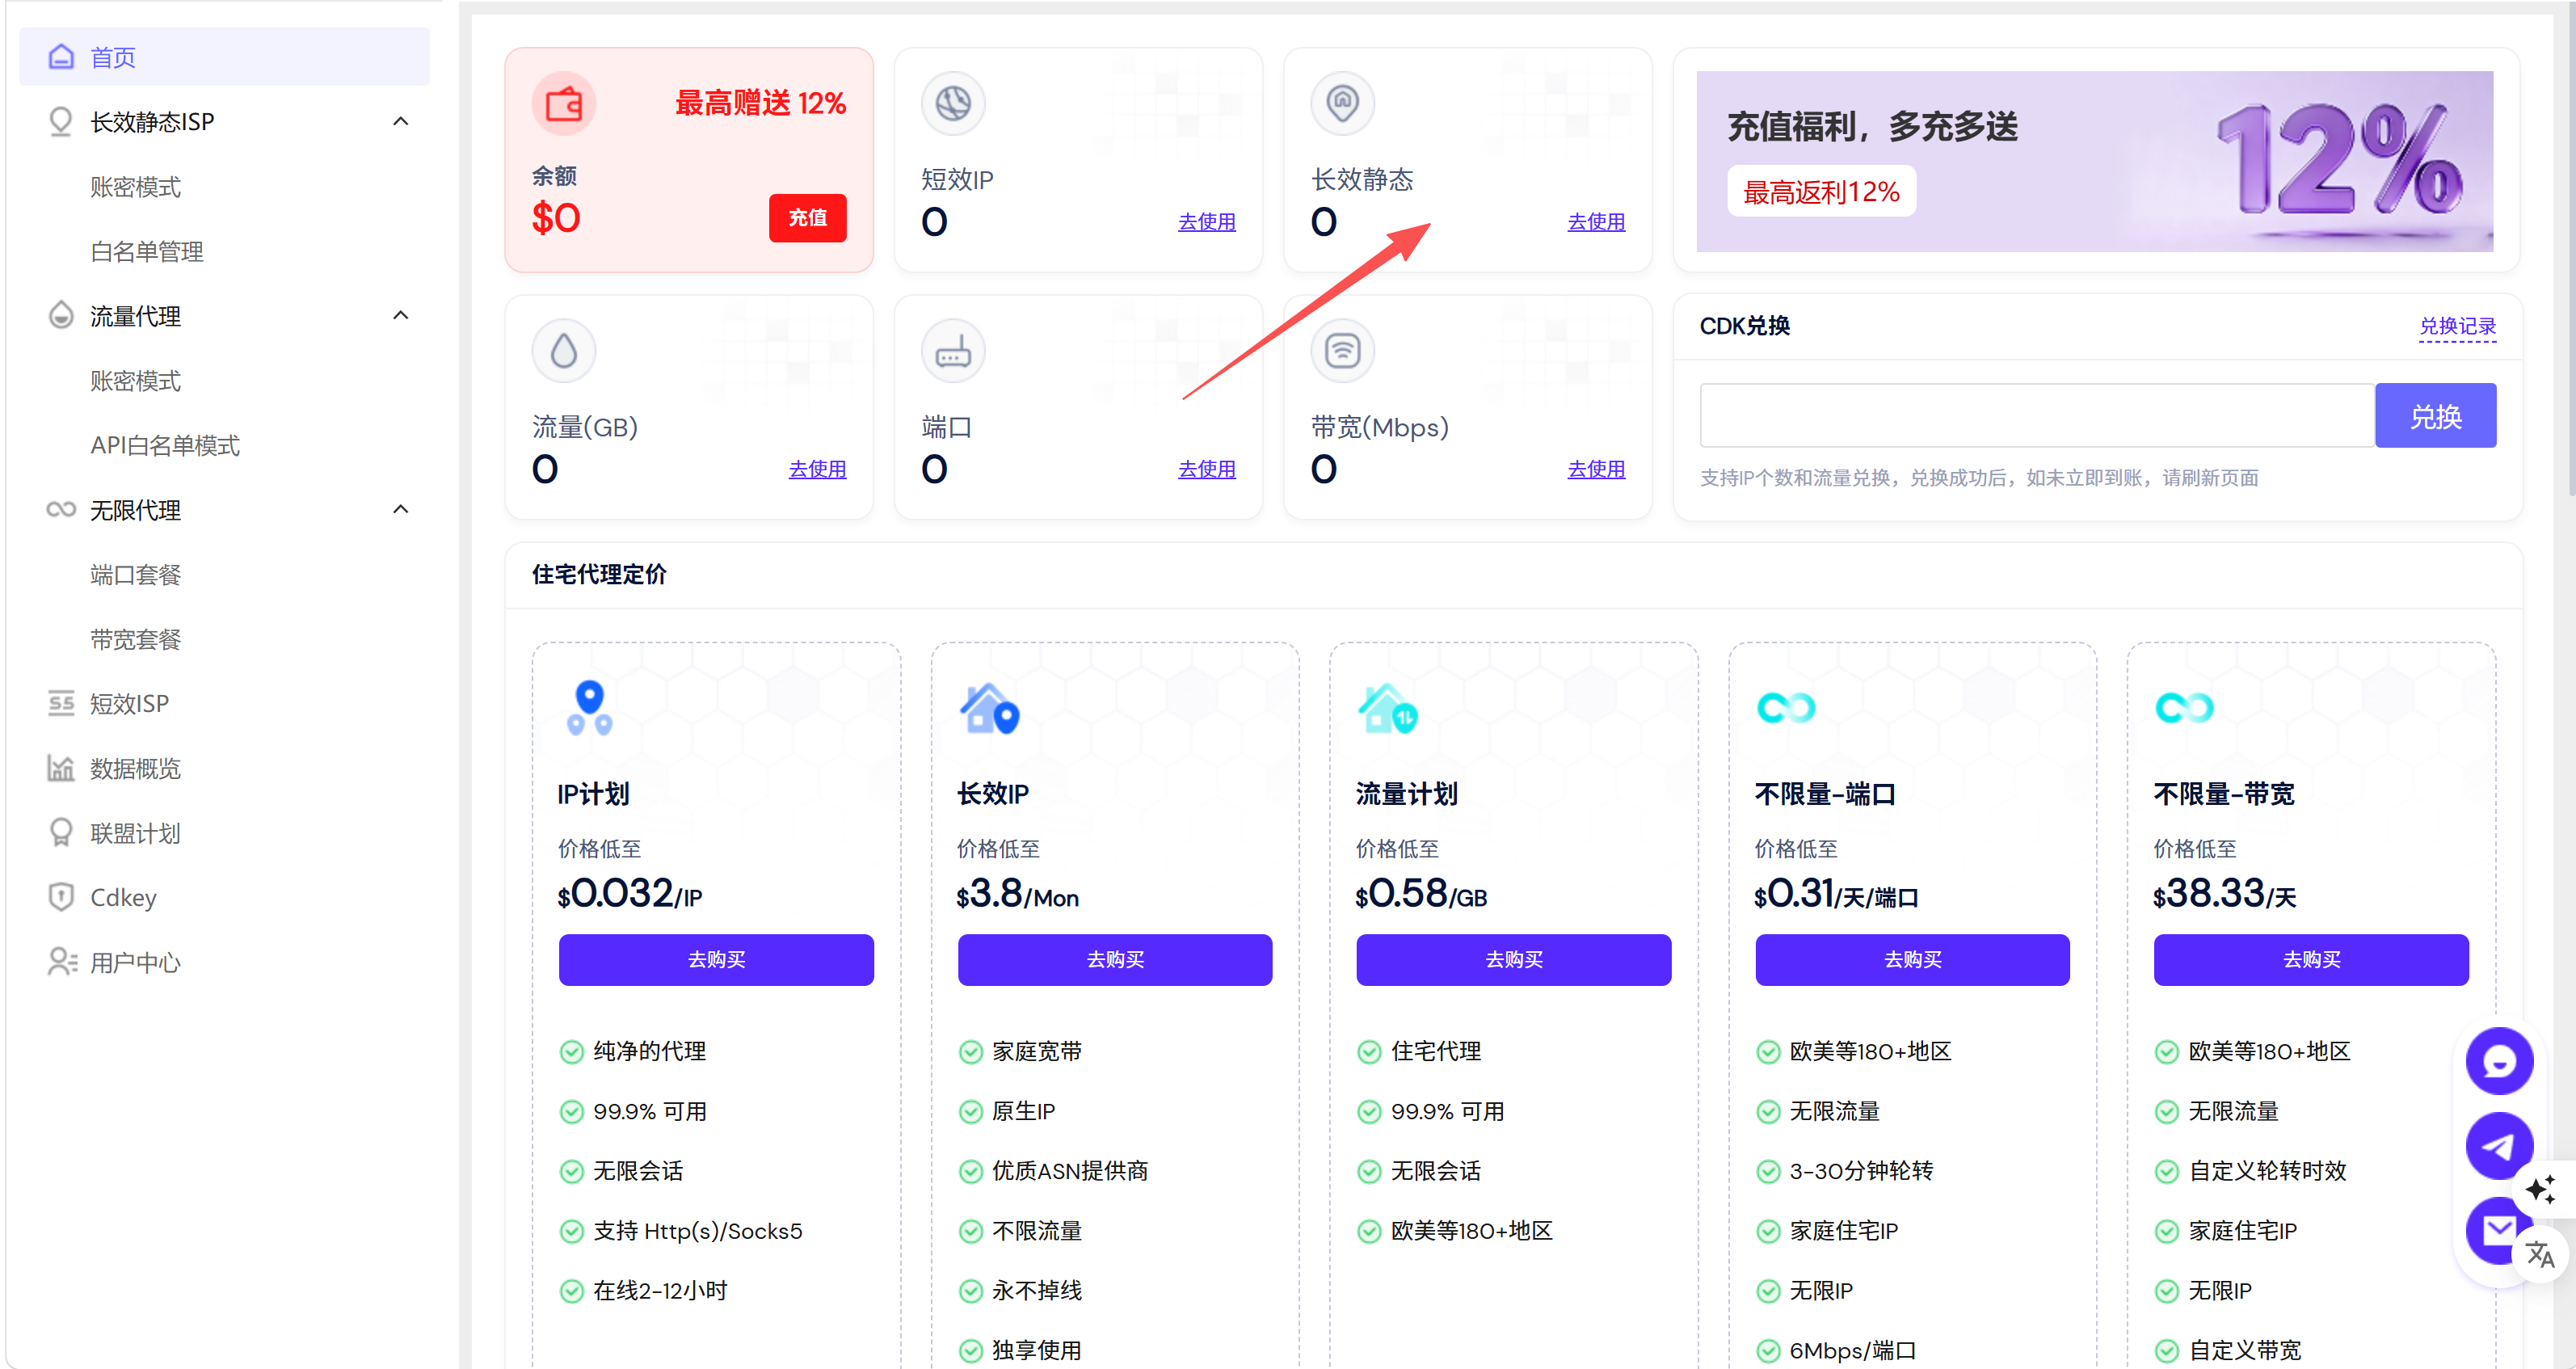Collapse the 长效静态ISP sidebar group

pyautogui.click(x=401, y=122)
